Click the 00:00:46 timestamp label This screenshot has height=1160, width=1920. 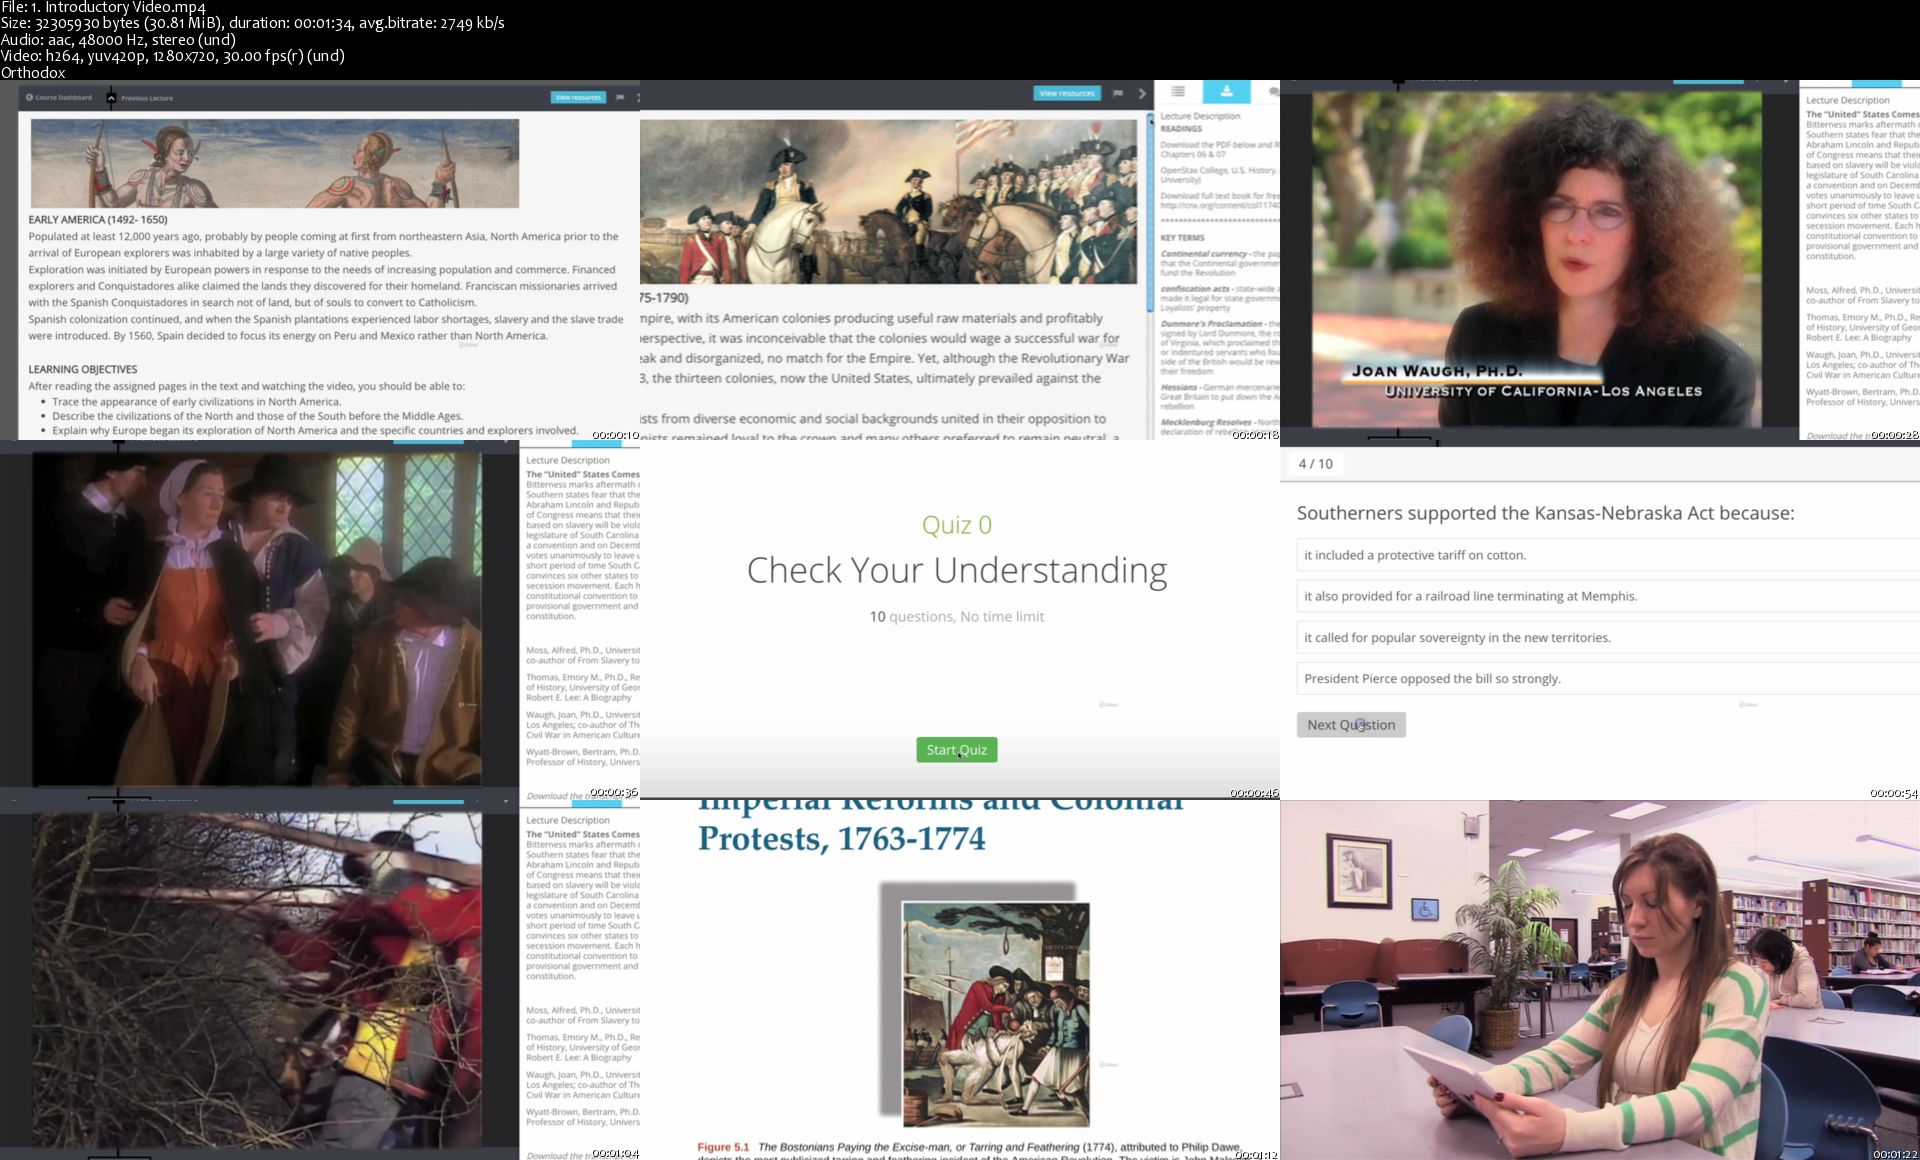[1254, 793]
